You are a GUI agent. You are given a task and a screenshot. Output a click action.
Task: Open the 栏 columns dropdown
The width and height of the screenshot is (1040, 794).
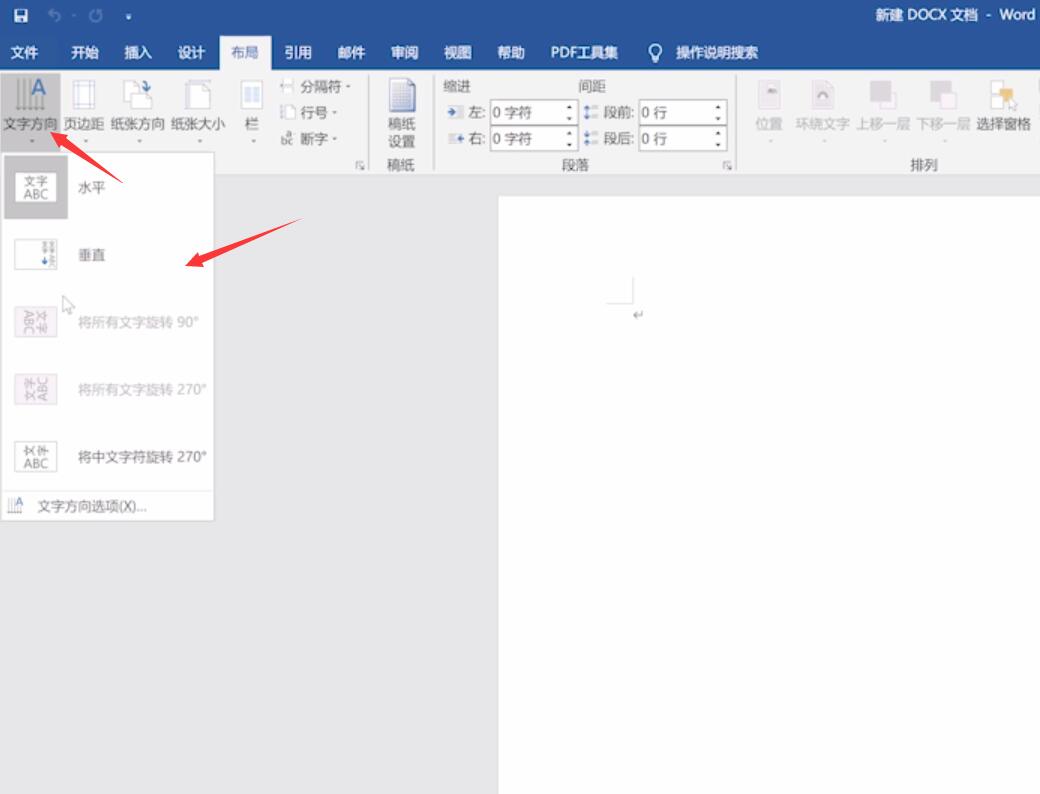(252, 111)
